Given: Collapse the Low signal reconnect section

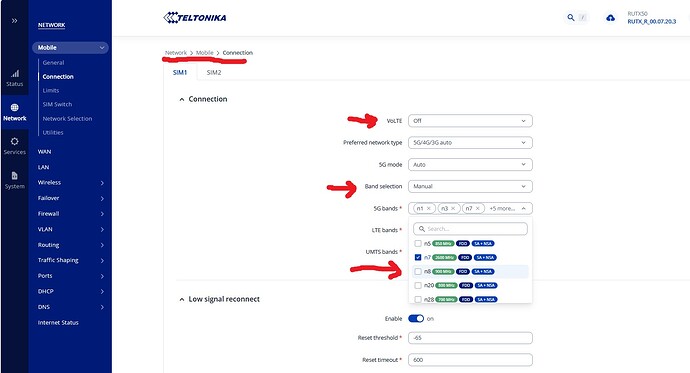Looking at the screenshot, I should click(181, 299).
